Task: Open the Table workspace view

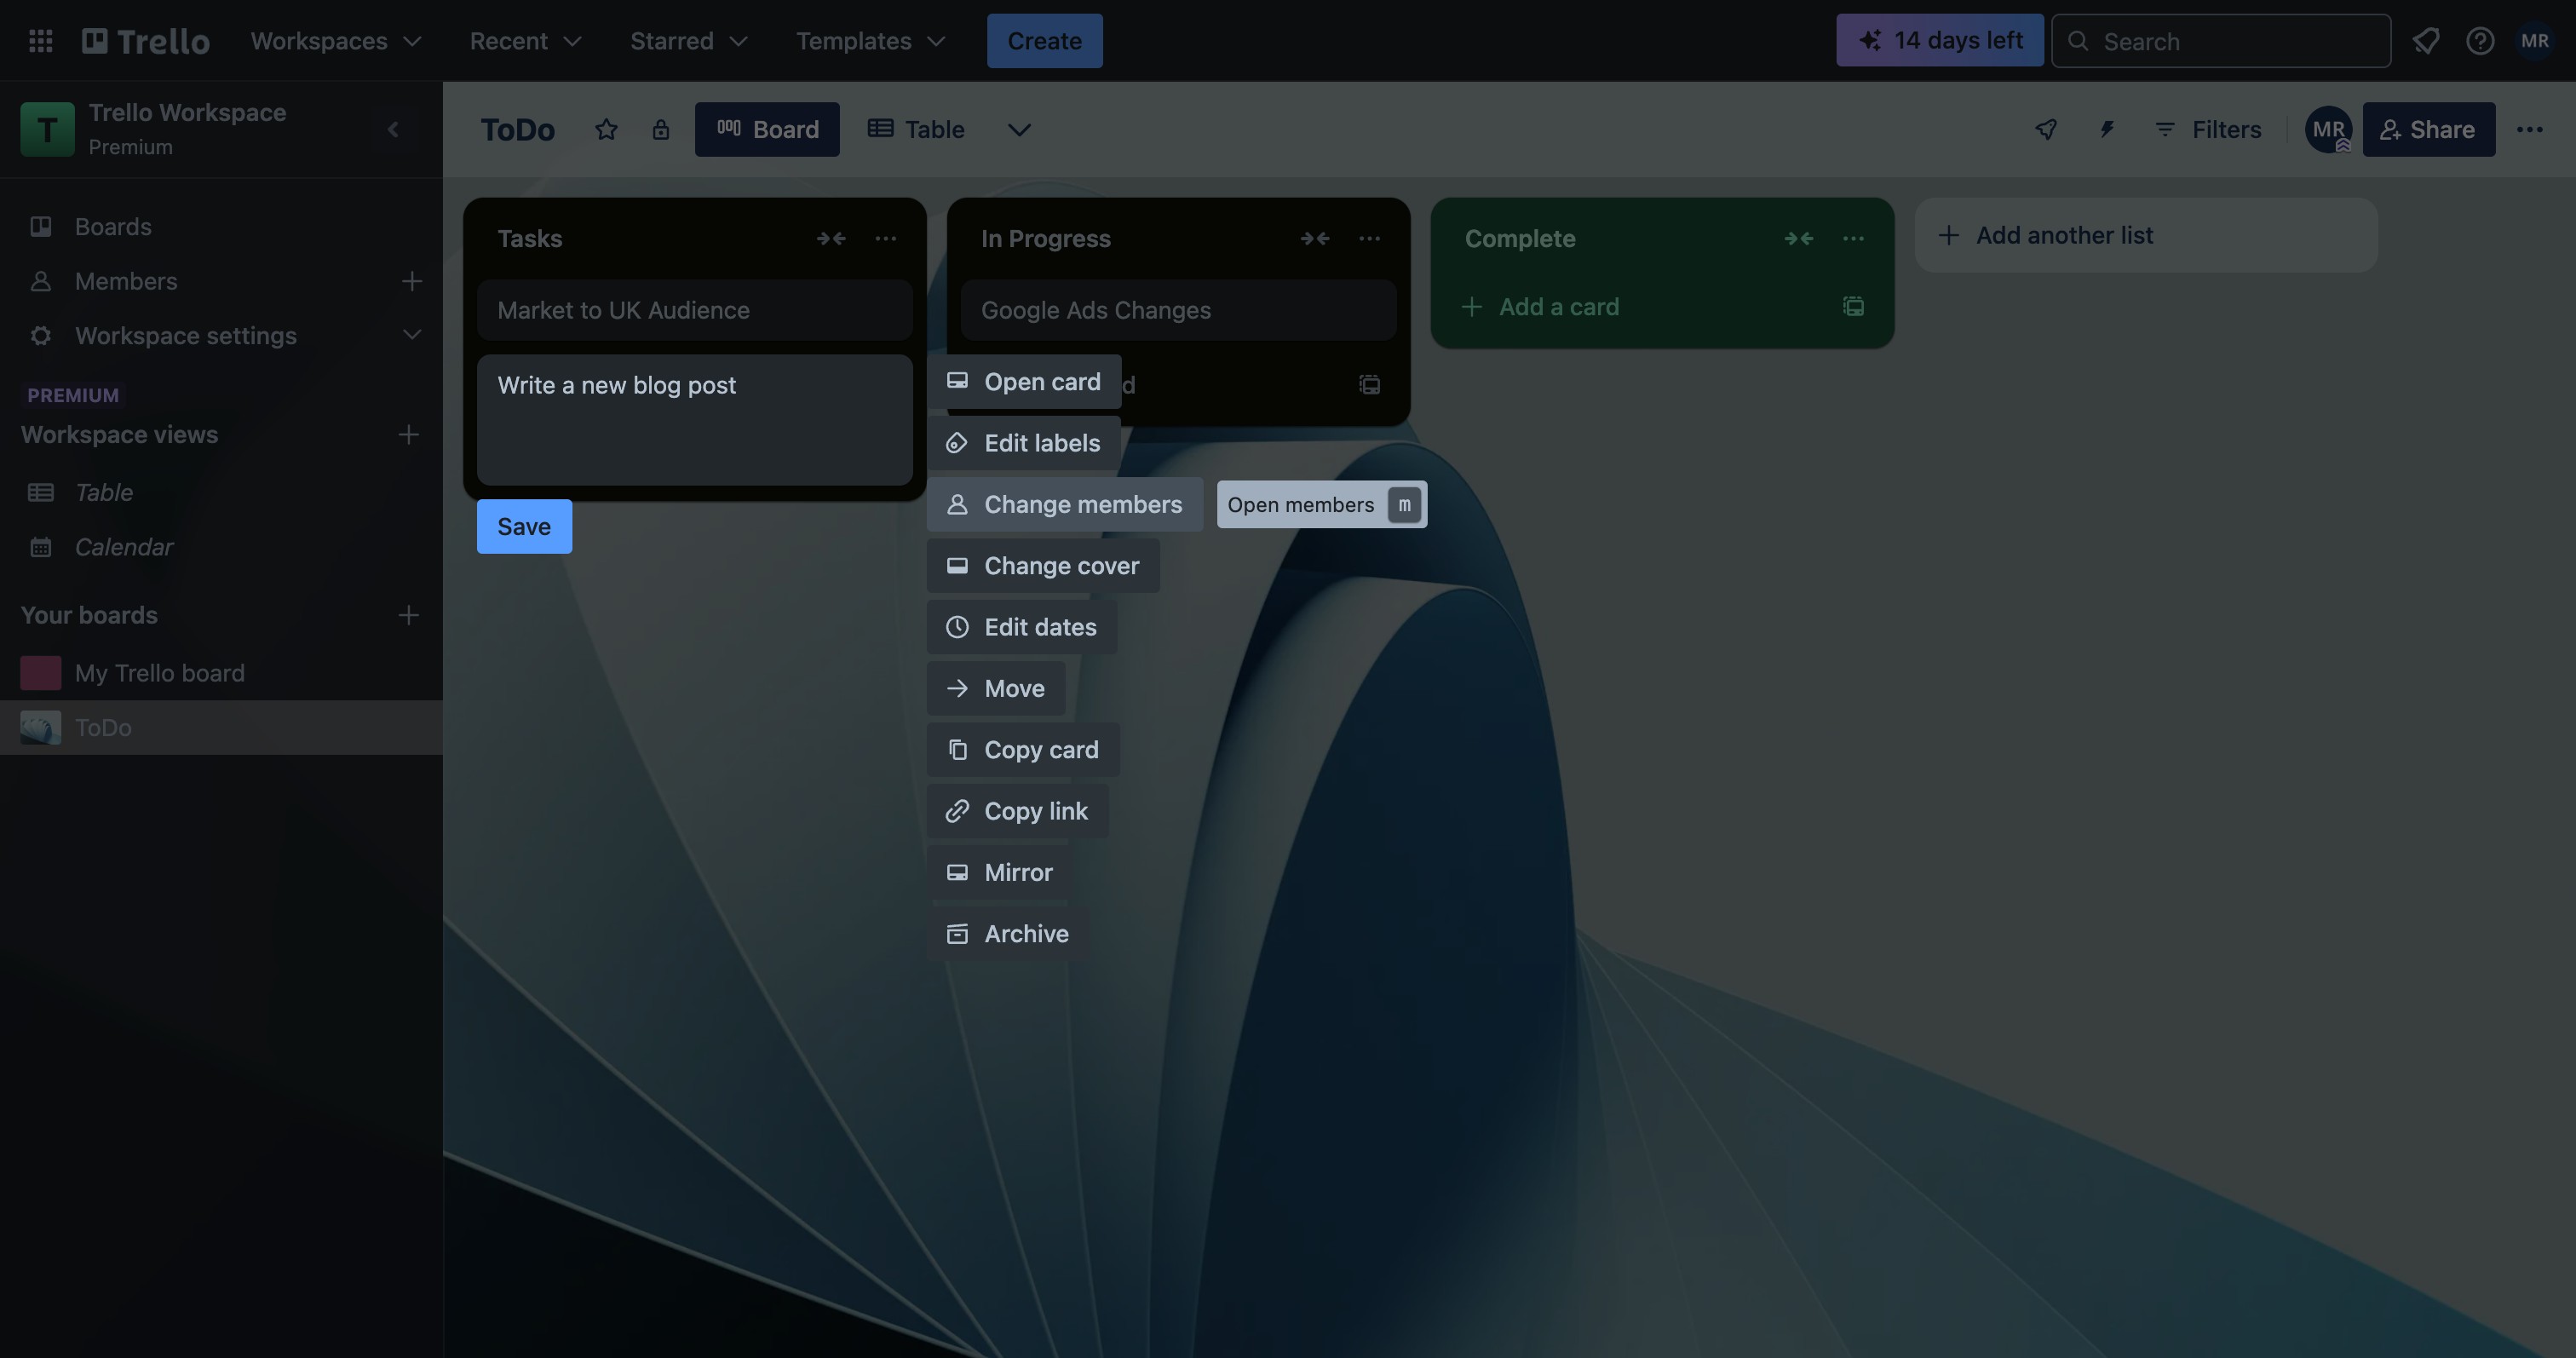Action: [x=221, y=492]
